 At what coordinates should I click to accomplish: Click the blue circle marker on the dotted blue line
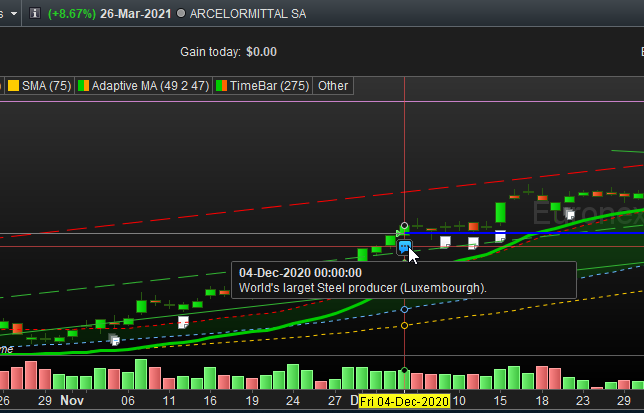tap(404, 309)
